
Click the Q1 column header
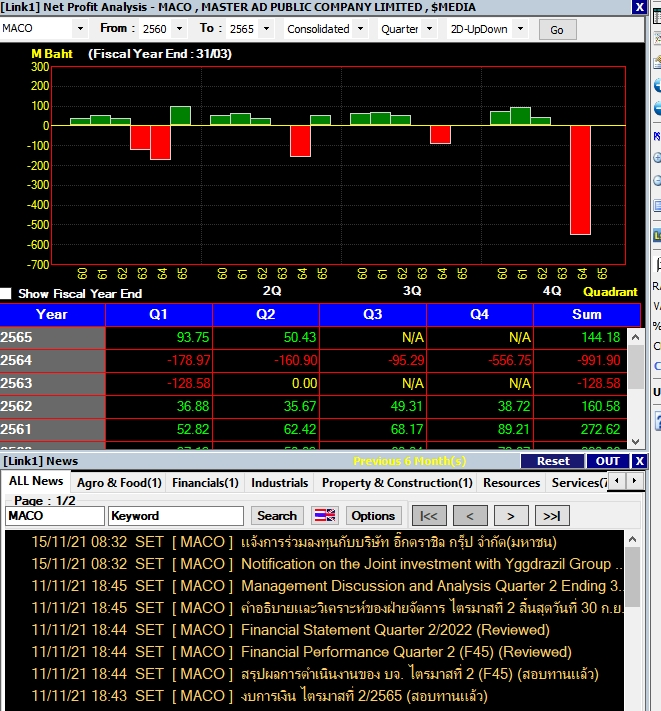159,315
